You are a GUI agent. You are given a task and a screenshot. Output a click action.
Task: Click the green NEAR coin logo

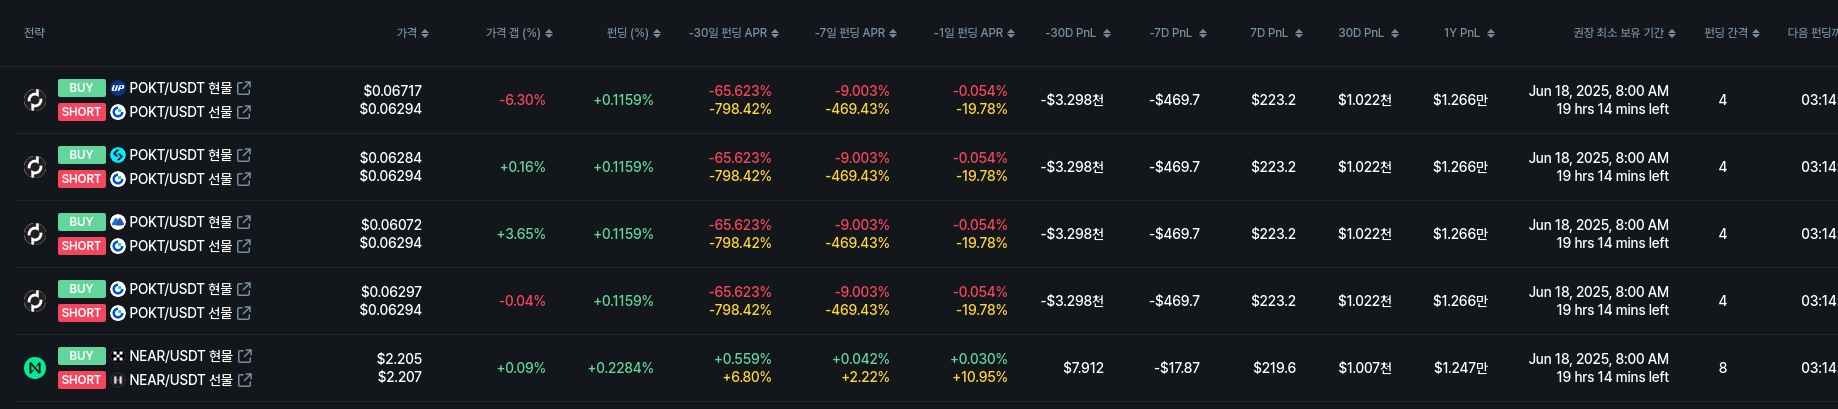pos(35,368)
